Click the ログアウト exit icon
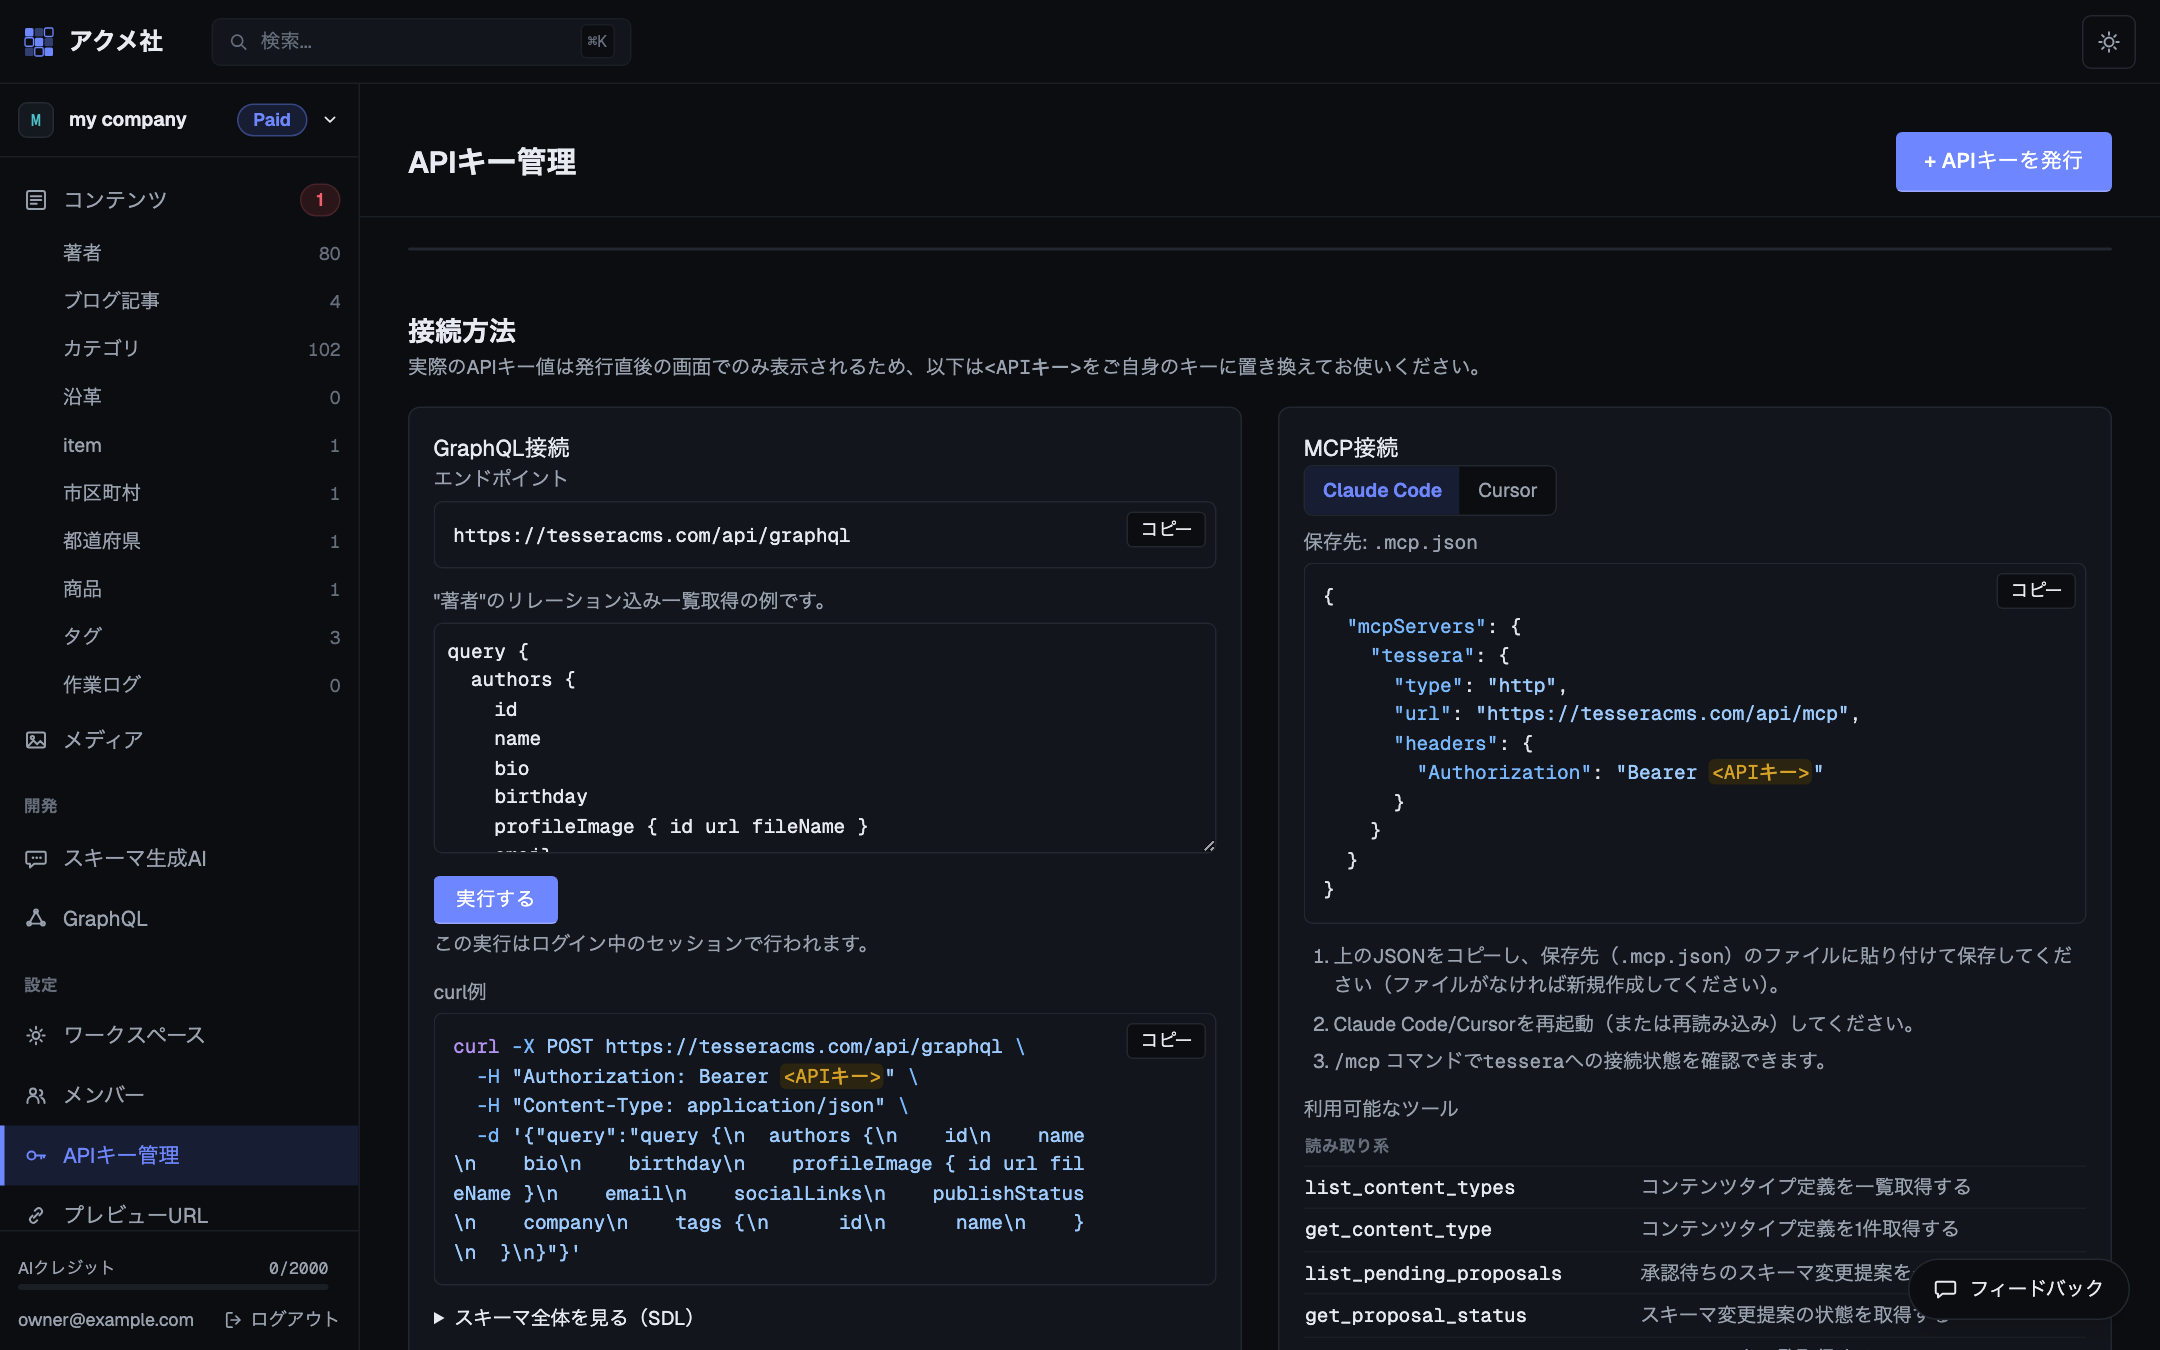This screenshot has width=2160, height=1350. 233,1320
